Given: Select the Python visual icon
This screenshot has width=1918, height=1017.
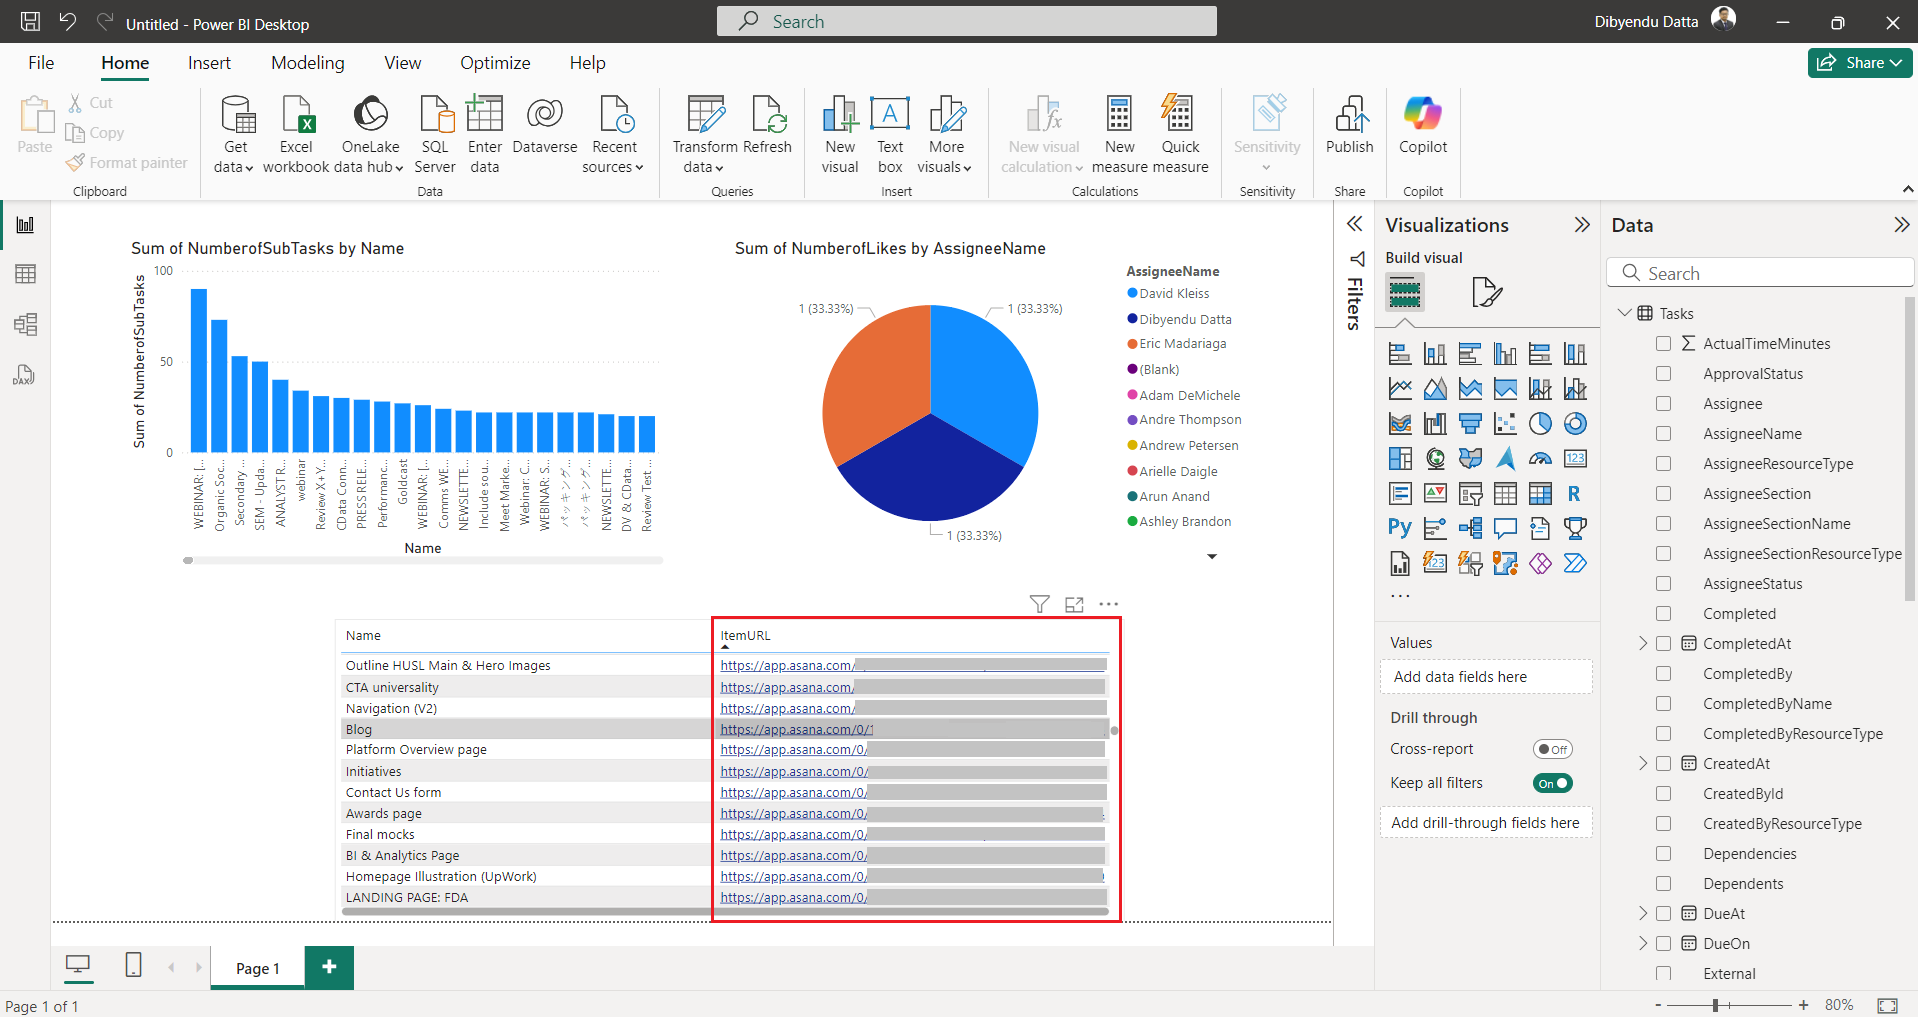Looking at the screenshot, I should (x=1400, y=528).
